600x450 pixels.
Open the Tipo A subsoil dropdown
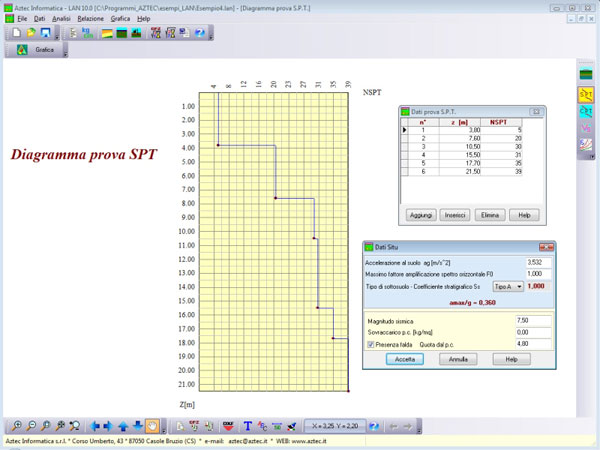pos(508,286)
